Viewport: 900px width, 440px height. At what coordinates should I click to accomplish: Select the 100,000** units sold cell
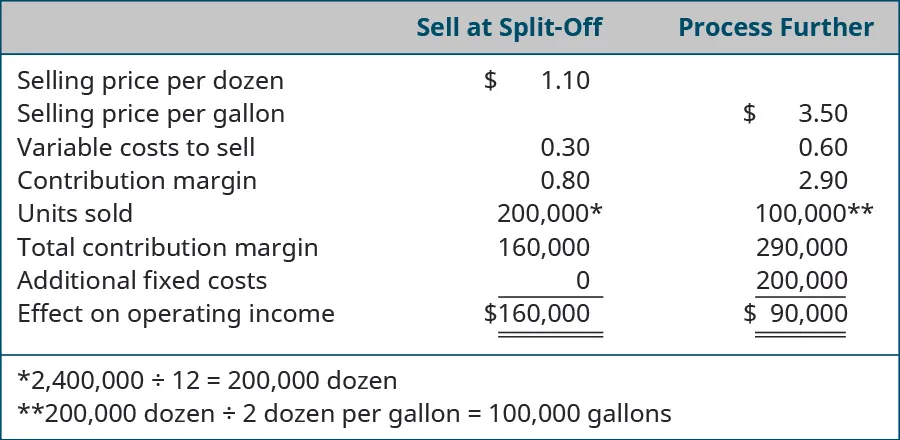[813, 214]
